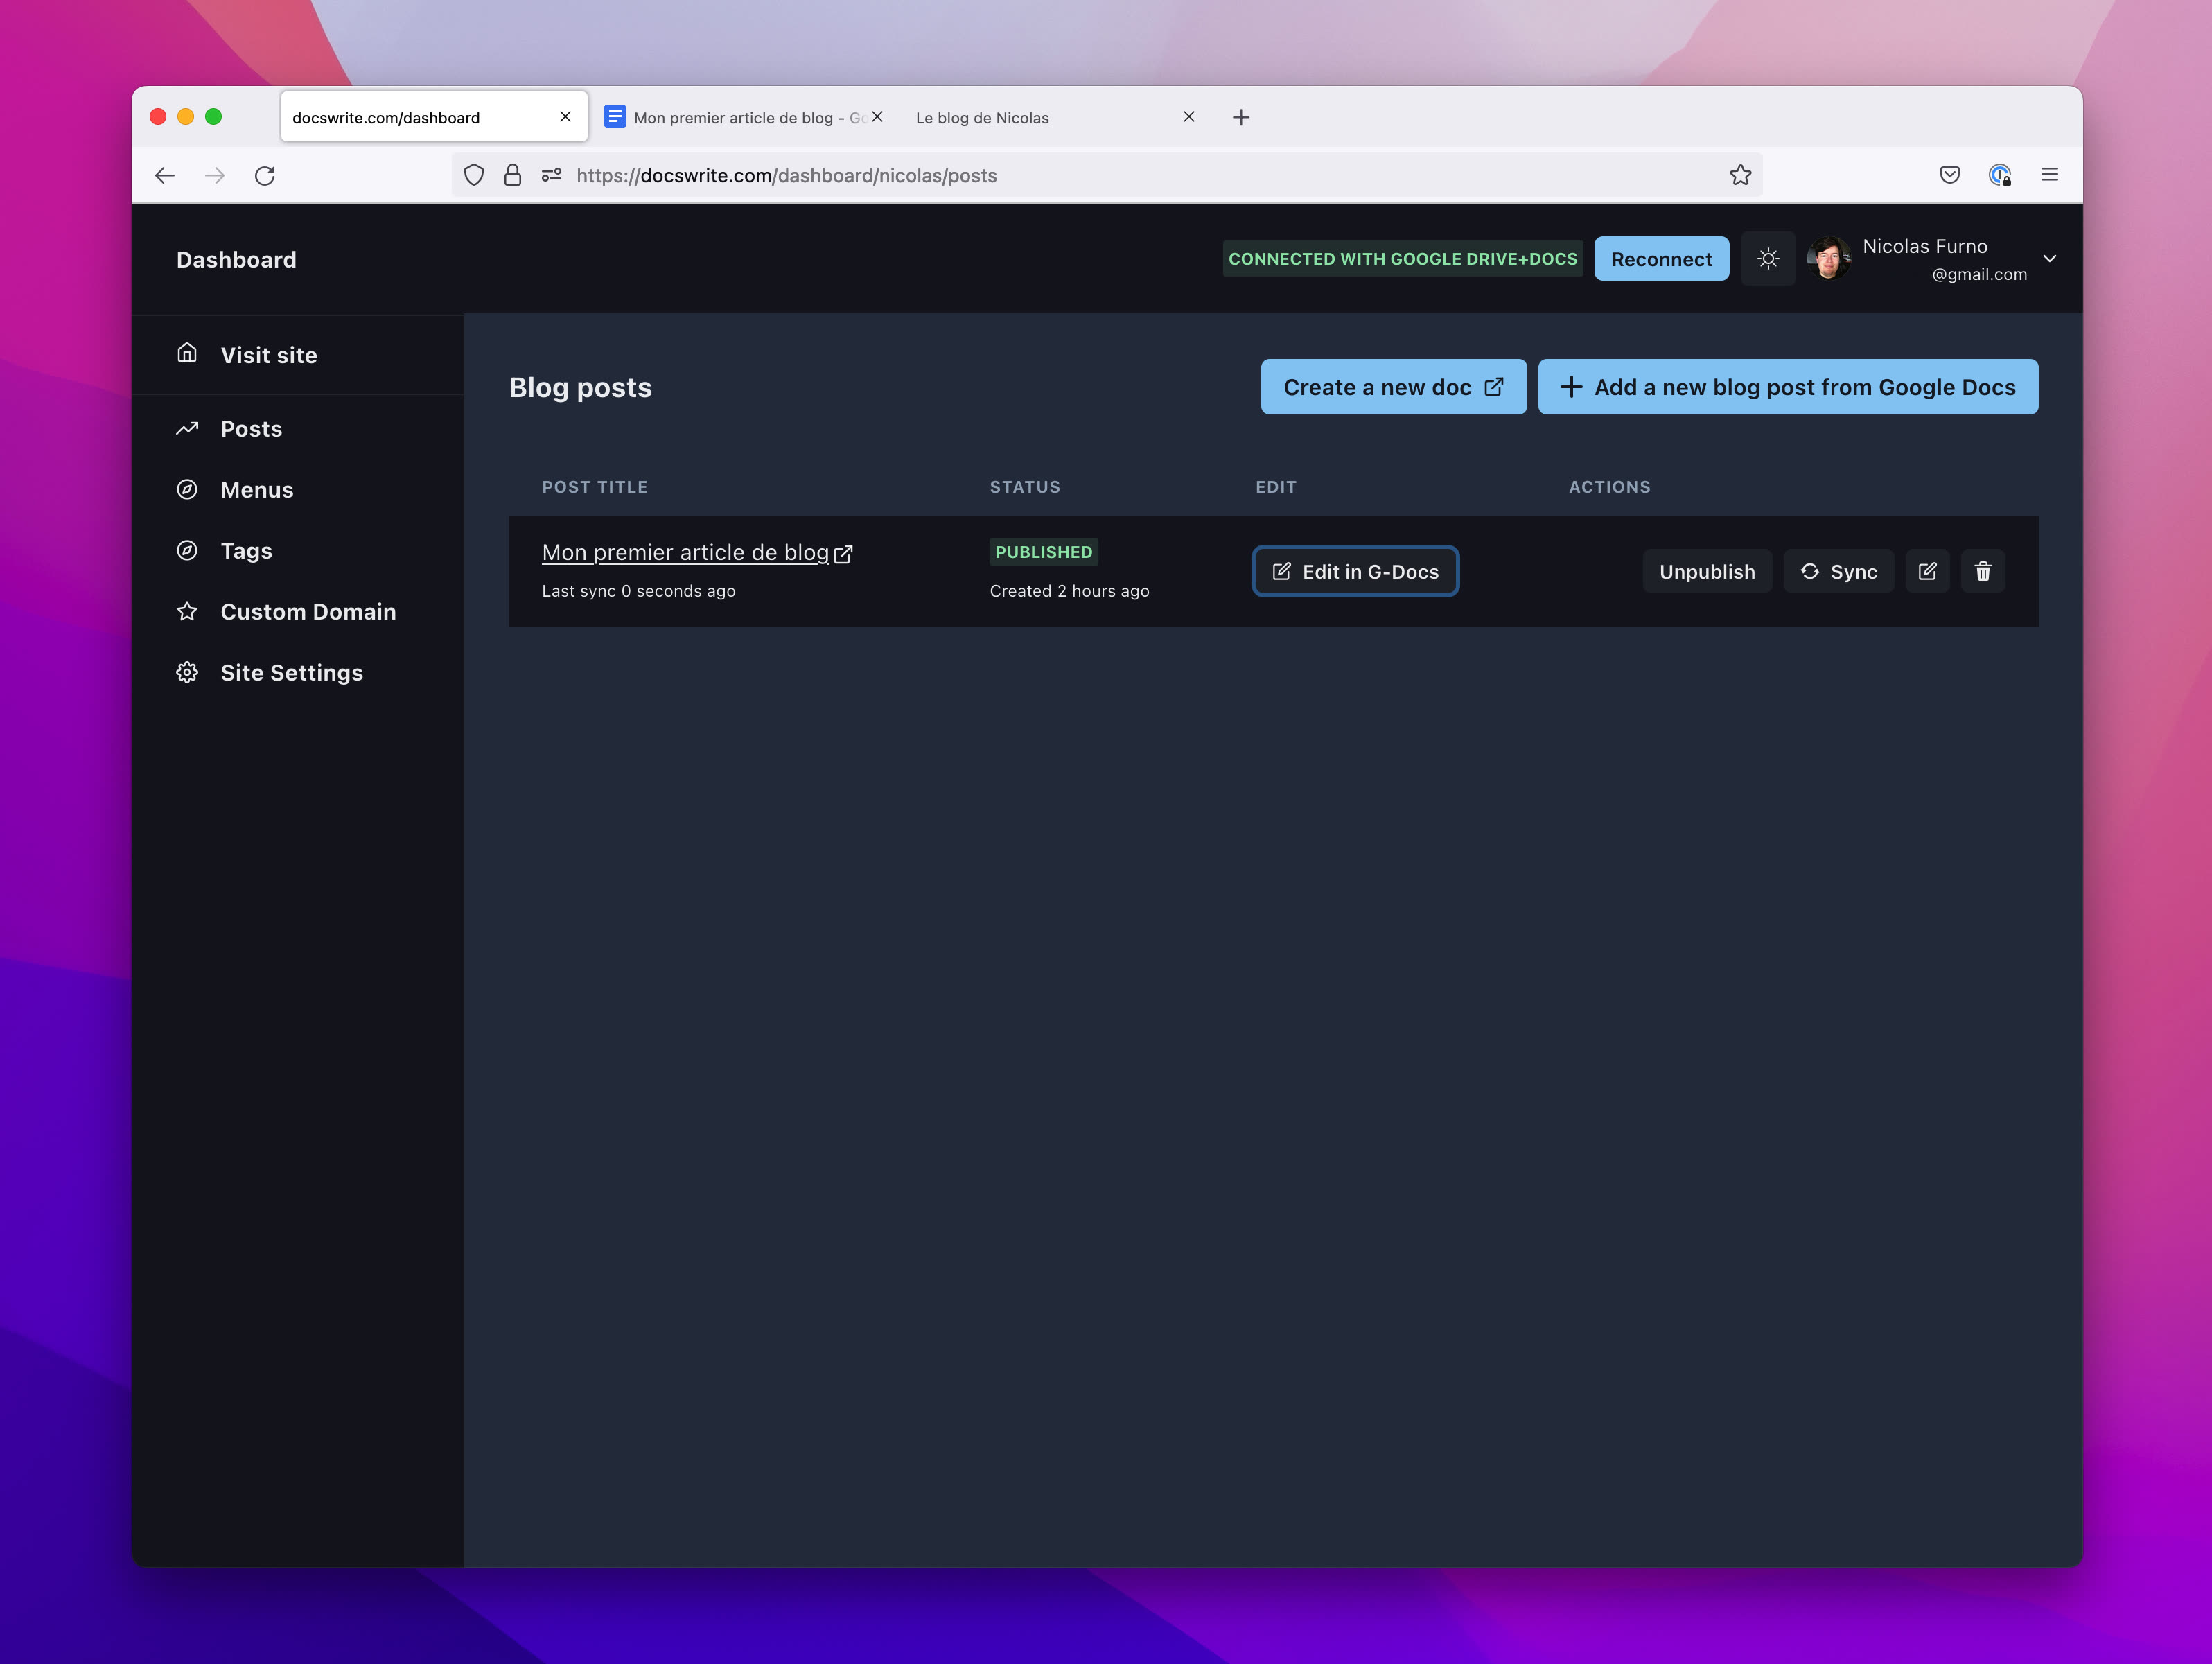Screen dimensions: 2212x1664
Task: Click the delete icon for the post
Action: [x=1983, y=570]
